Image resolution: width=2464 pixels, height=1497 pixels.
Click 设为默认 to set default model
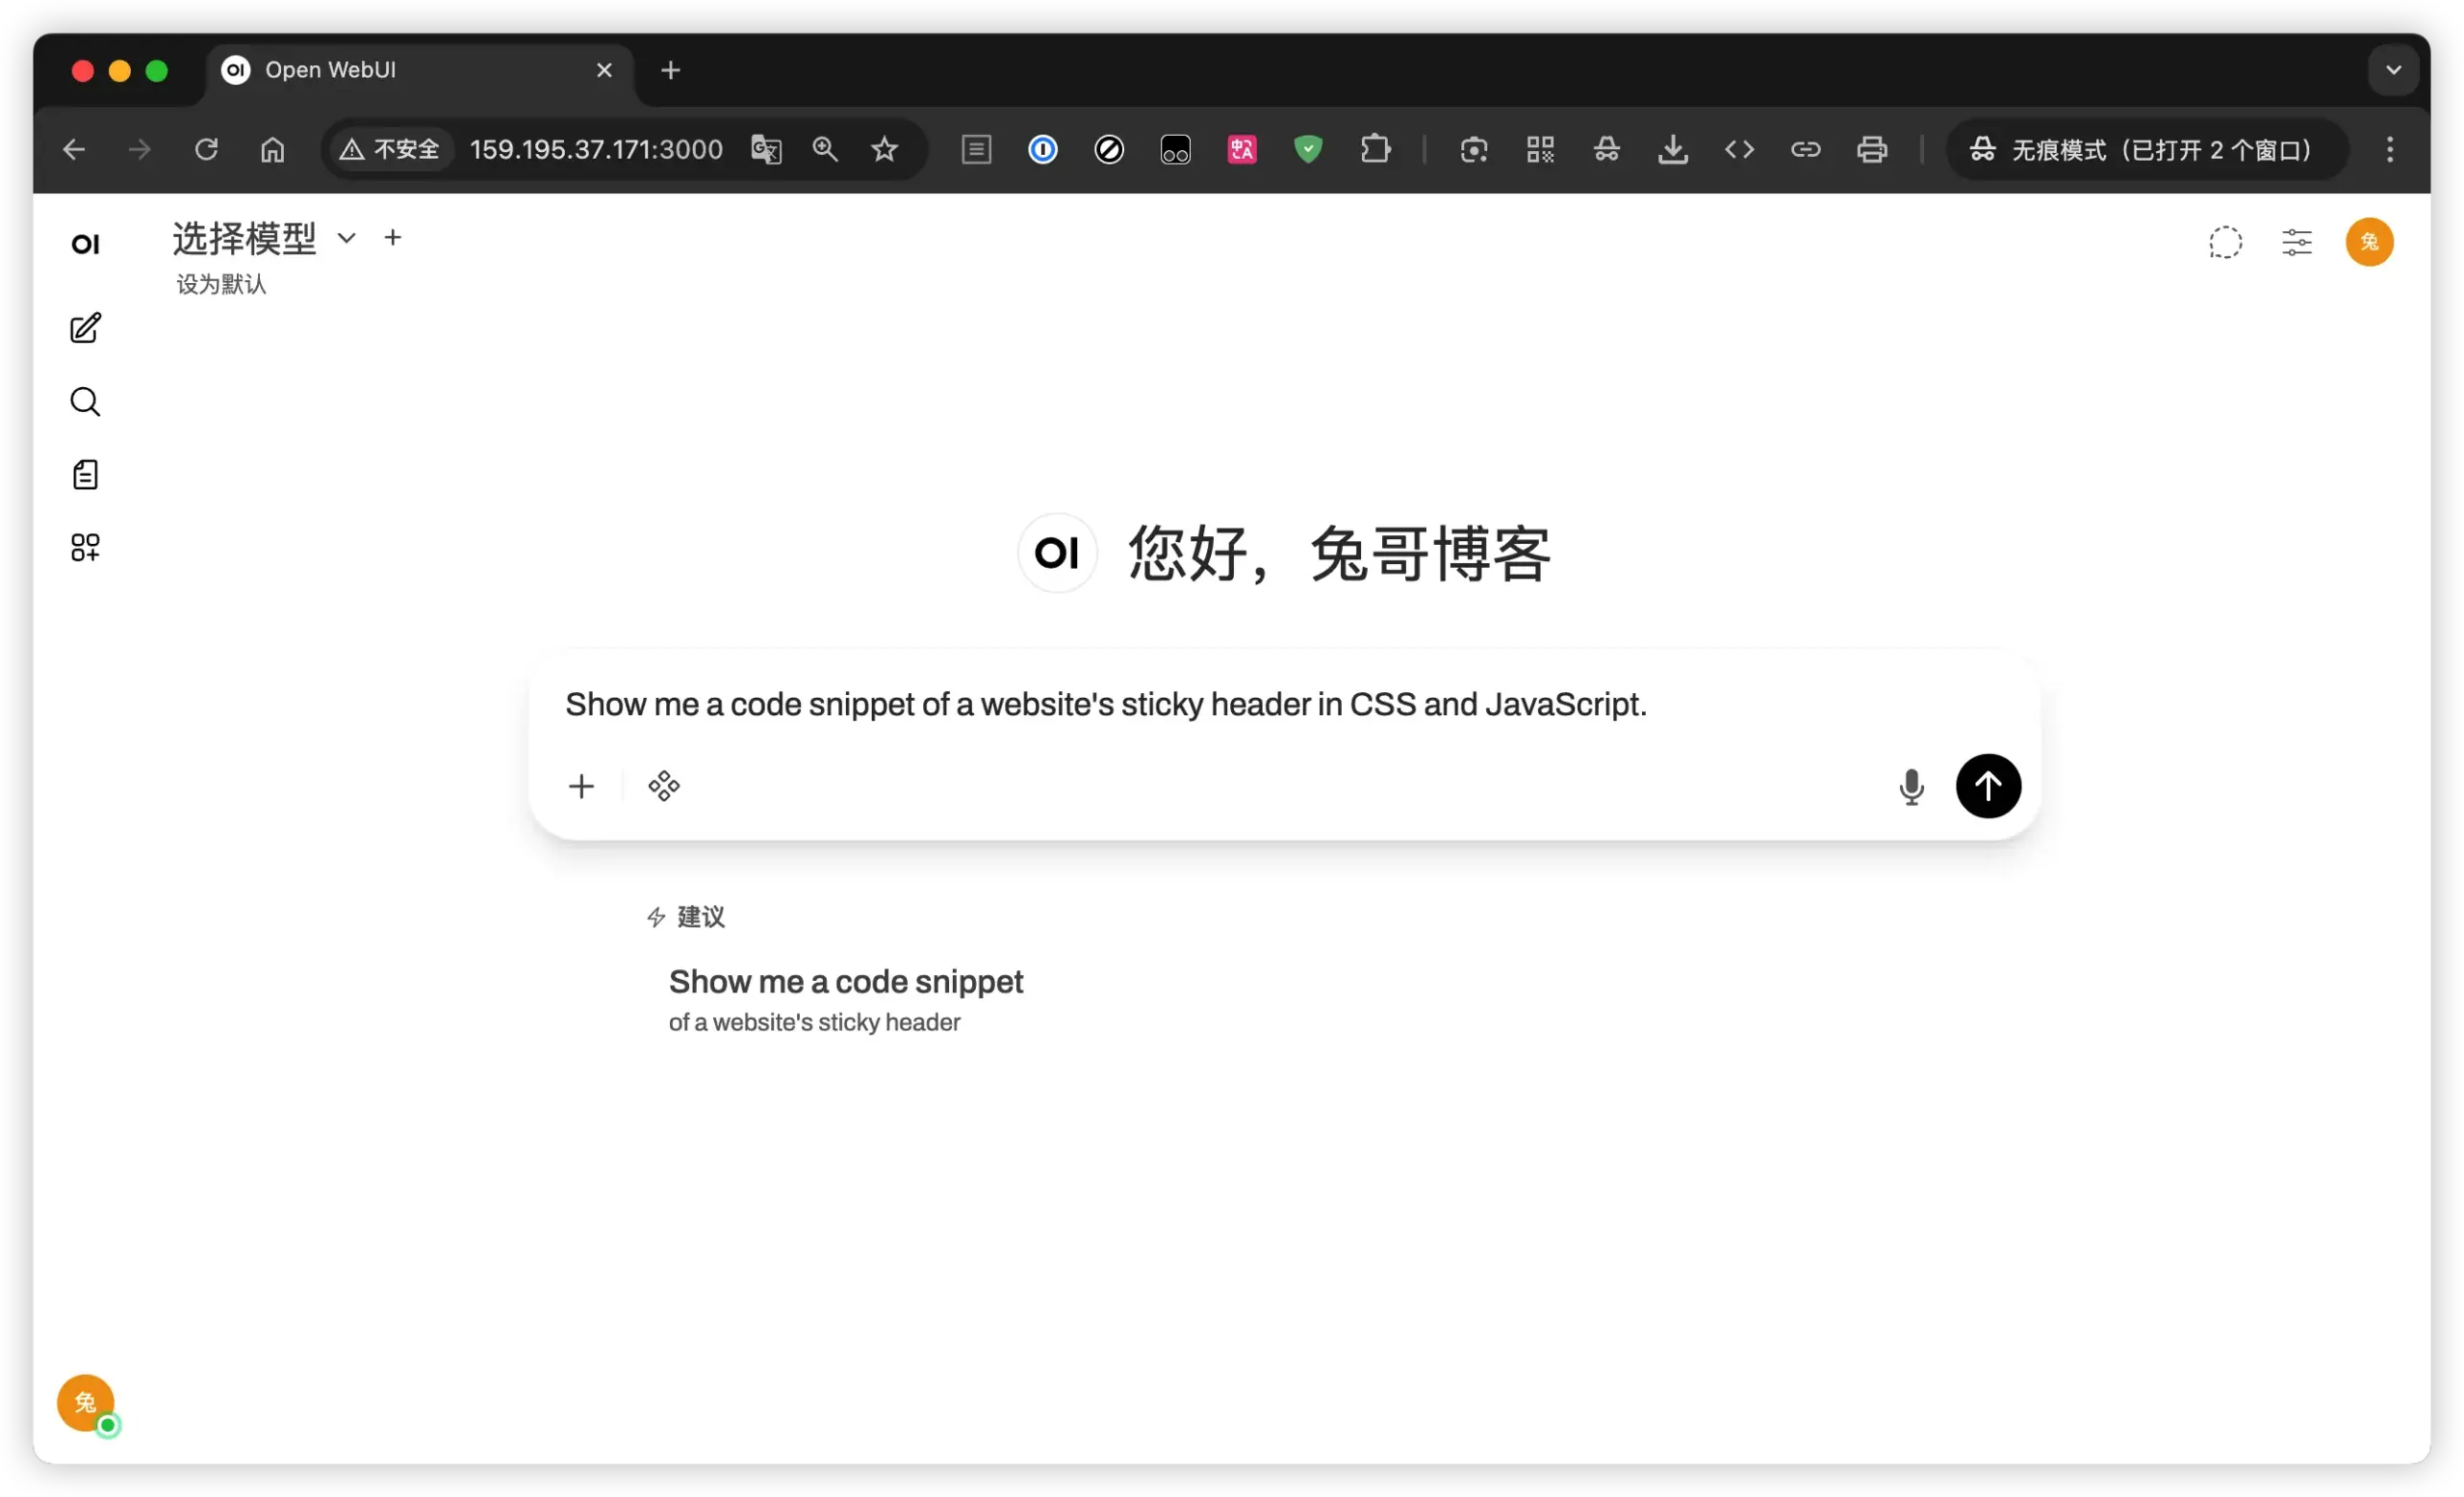[221, 284]
